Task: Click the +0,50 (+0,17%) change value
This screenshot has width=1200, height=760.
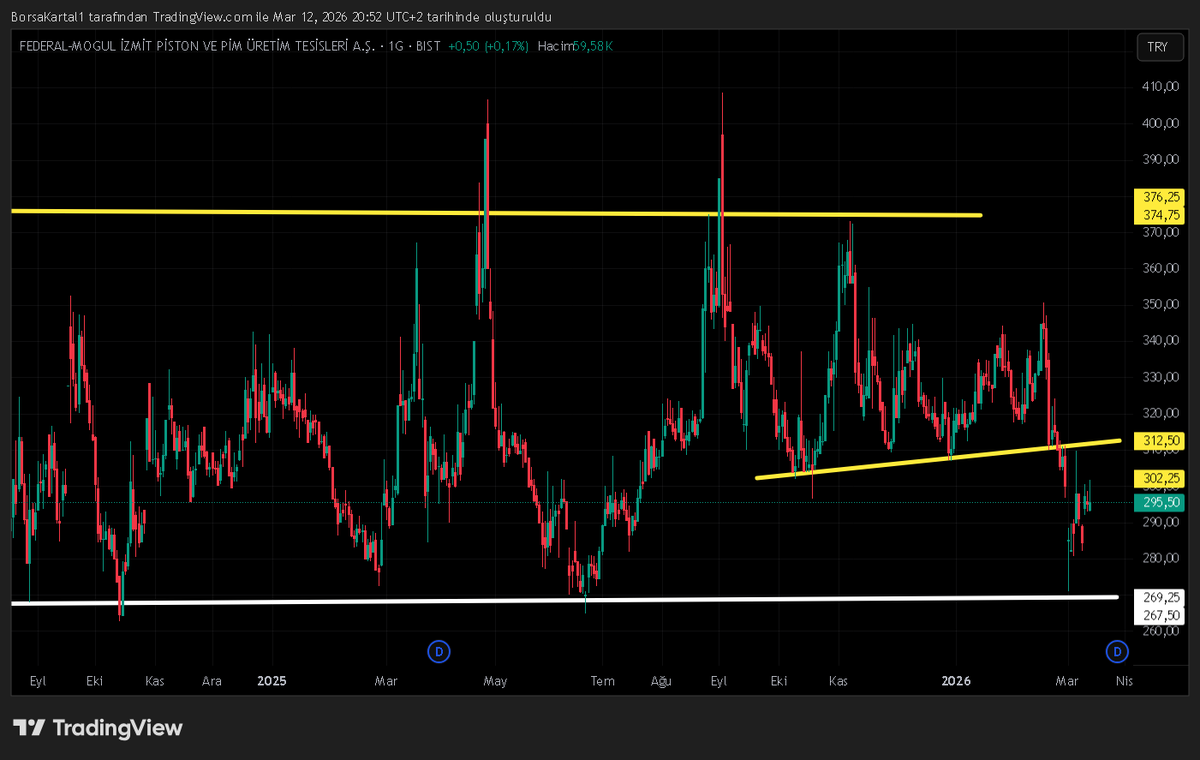Action: [488, 47]
